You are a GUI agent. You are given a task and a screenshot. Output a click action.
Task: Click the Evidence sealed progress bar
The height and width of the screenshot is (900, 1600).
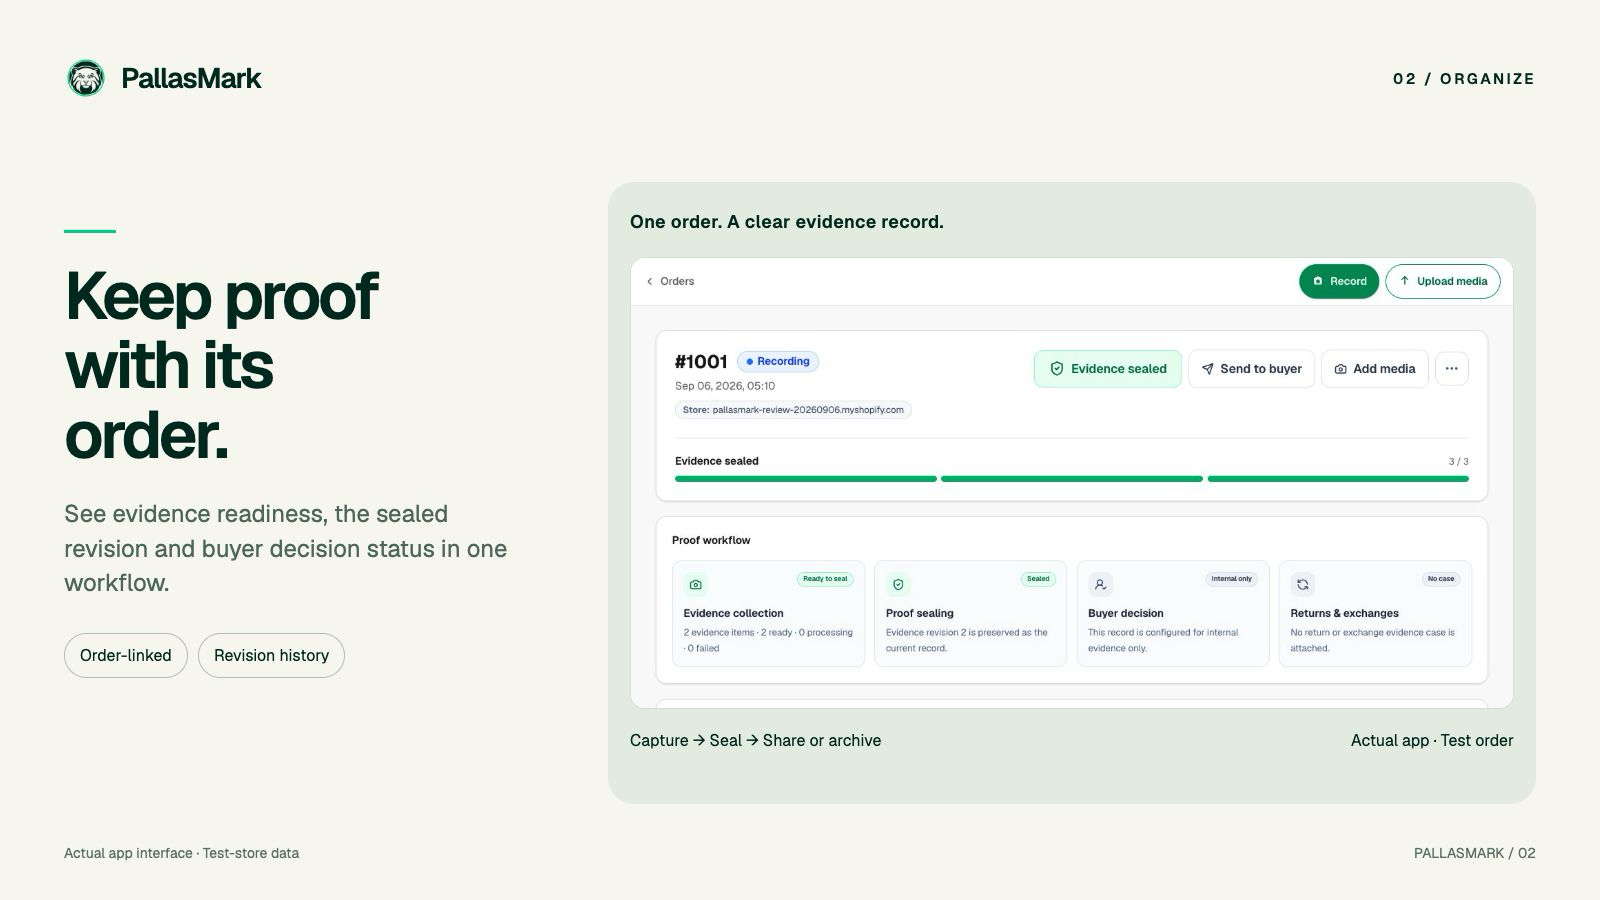coord(1072,479)
